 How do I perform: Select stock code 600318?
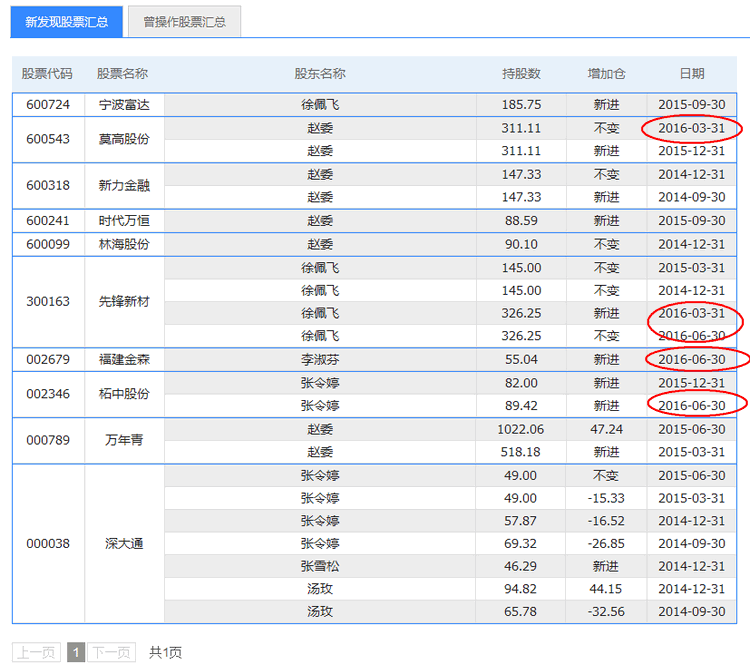pos(48,186)
